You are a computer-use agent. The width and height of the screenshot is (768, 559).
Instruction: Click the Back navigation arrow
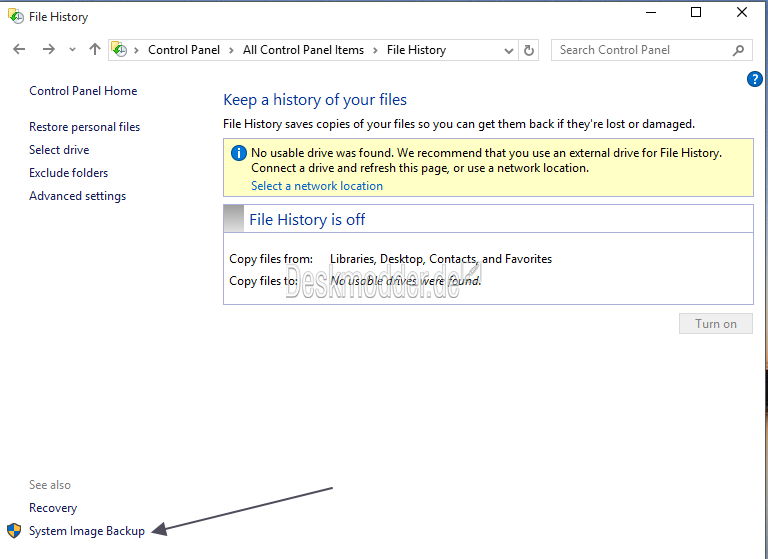point(19,49)
